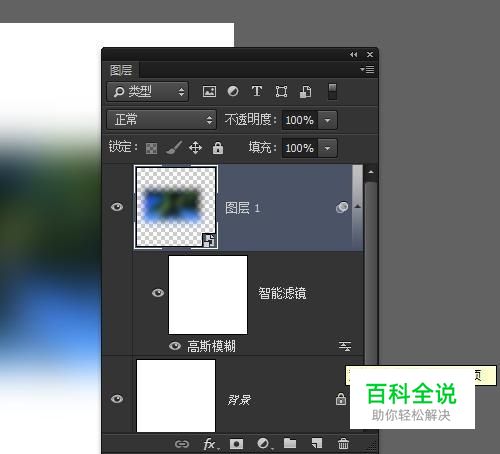Delete layer with trash icon

pos(343,444)
